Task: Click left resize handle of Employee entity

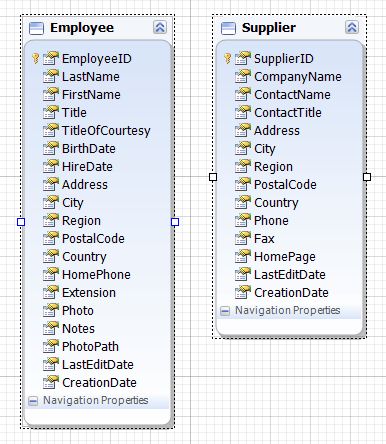Action: (x=21, y=222)
